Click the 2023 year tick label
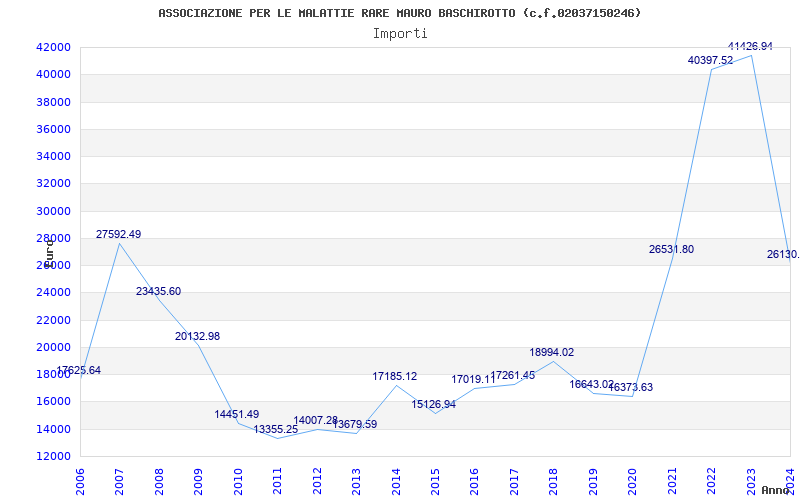The image size is (800, 500). (751, 476)
